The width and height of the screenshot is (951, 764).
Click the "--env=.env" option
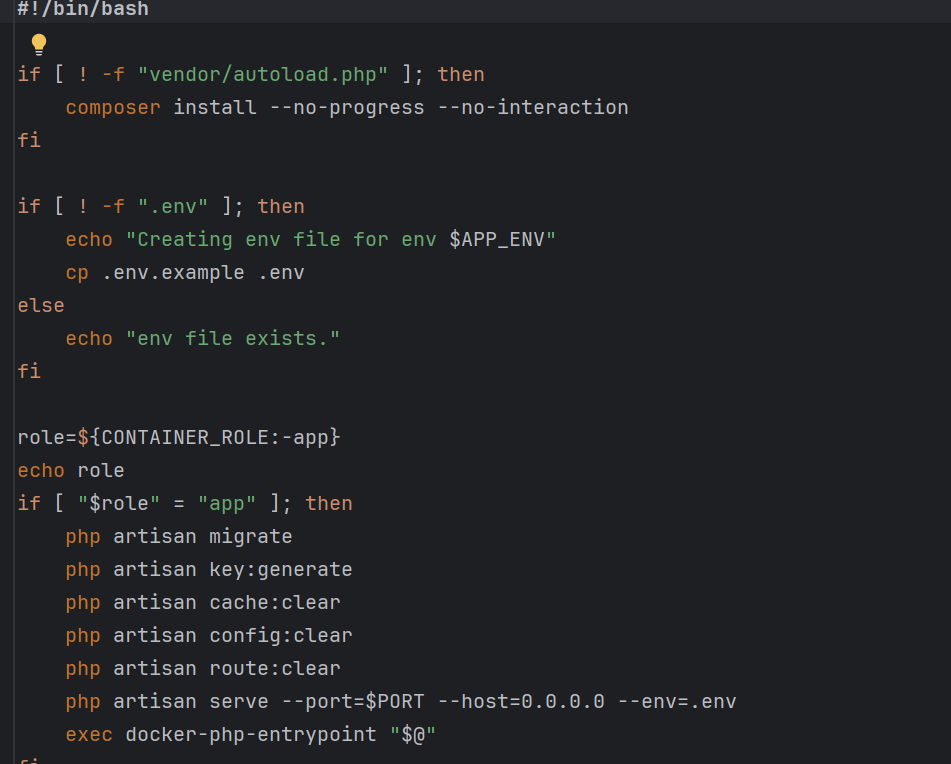677,702
